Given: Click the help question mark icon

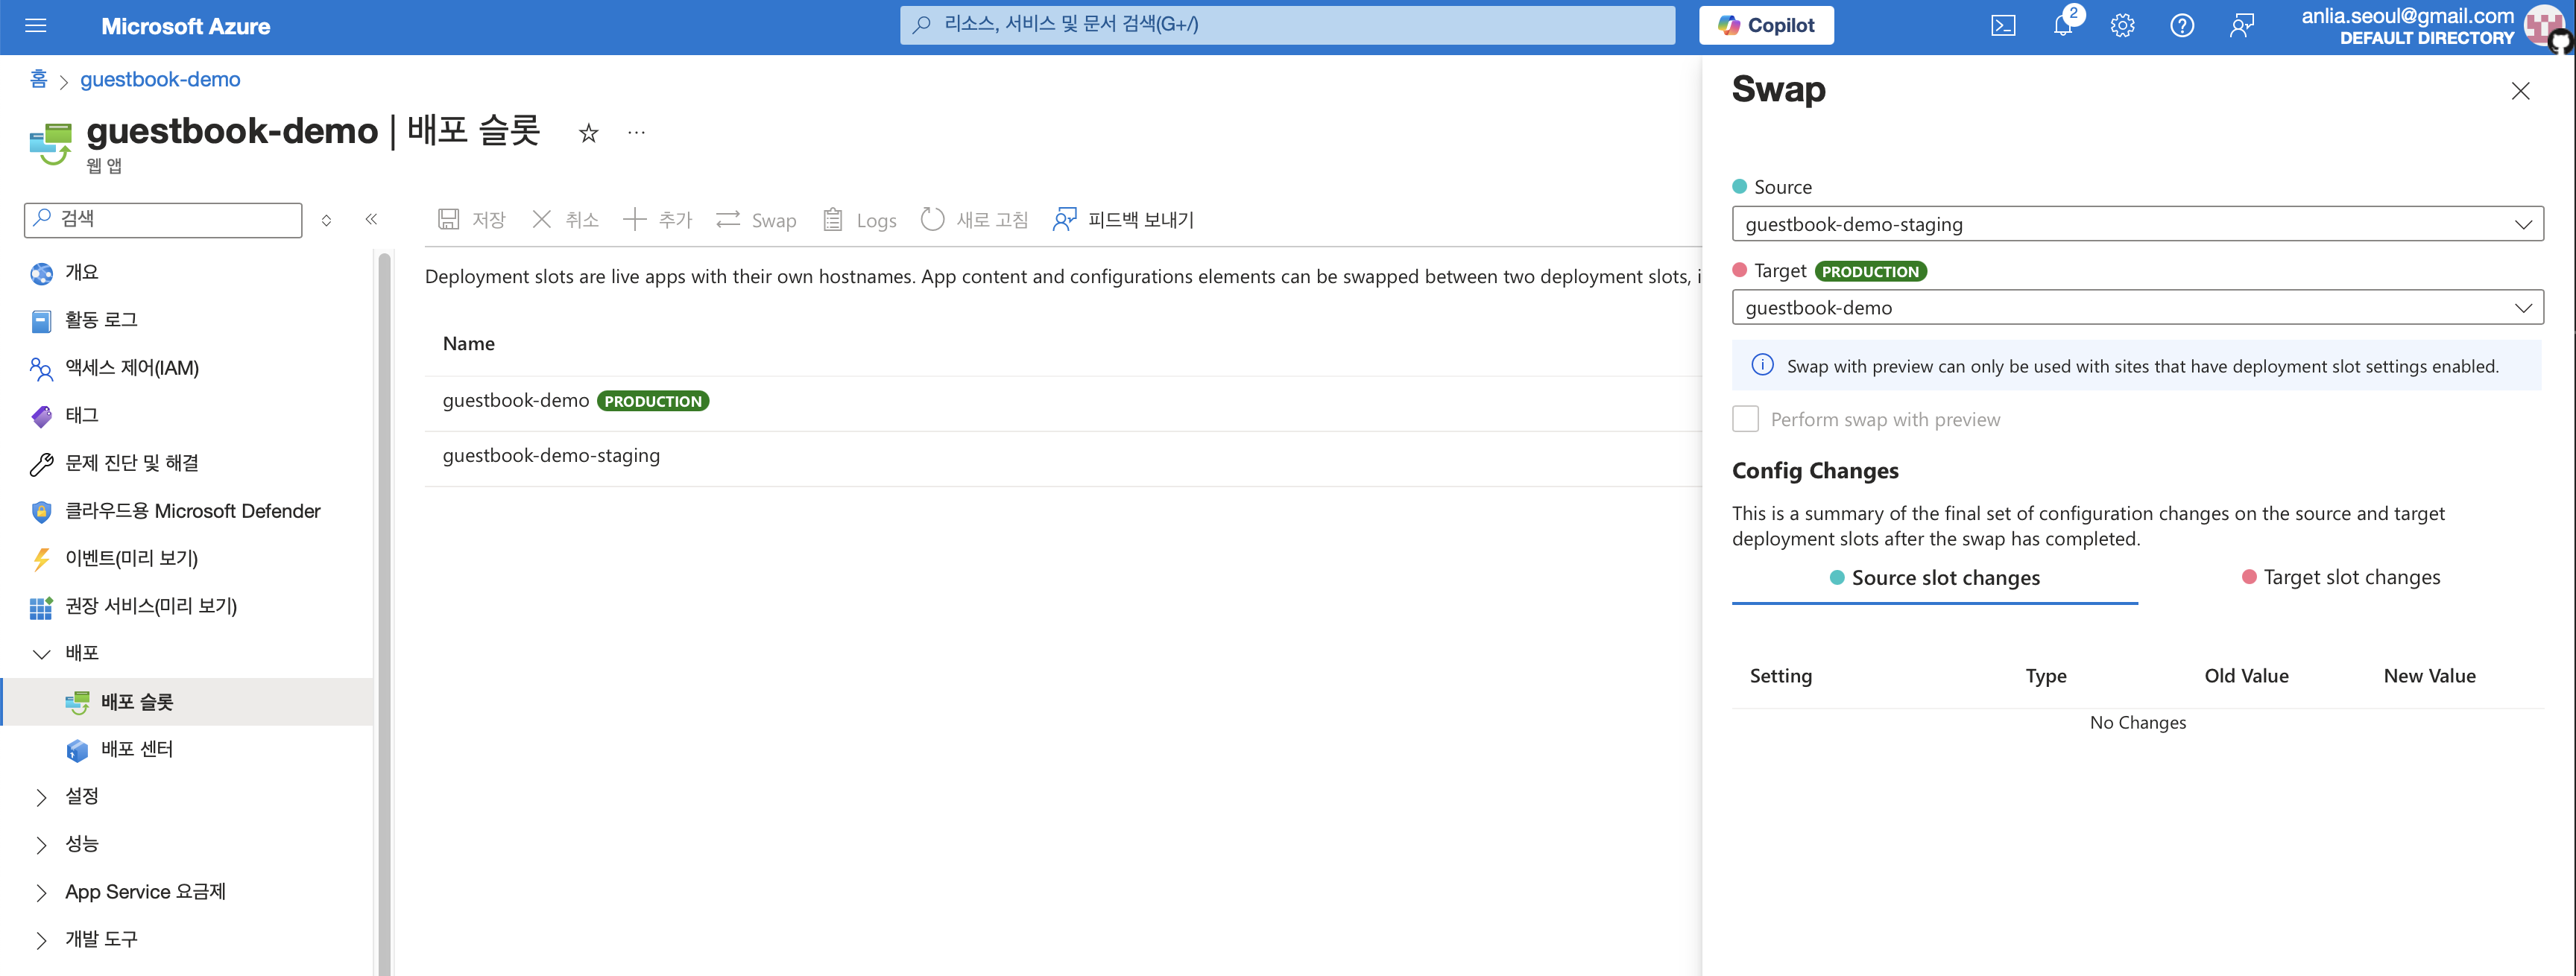Looking at the screenshot, I should tap(2182, 26).
